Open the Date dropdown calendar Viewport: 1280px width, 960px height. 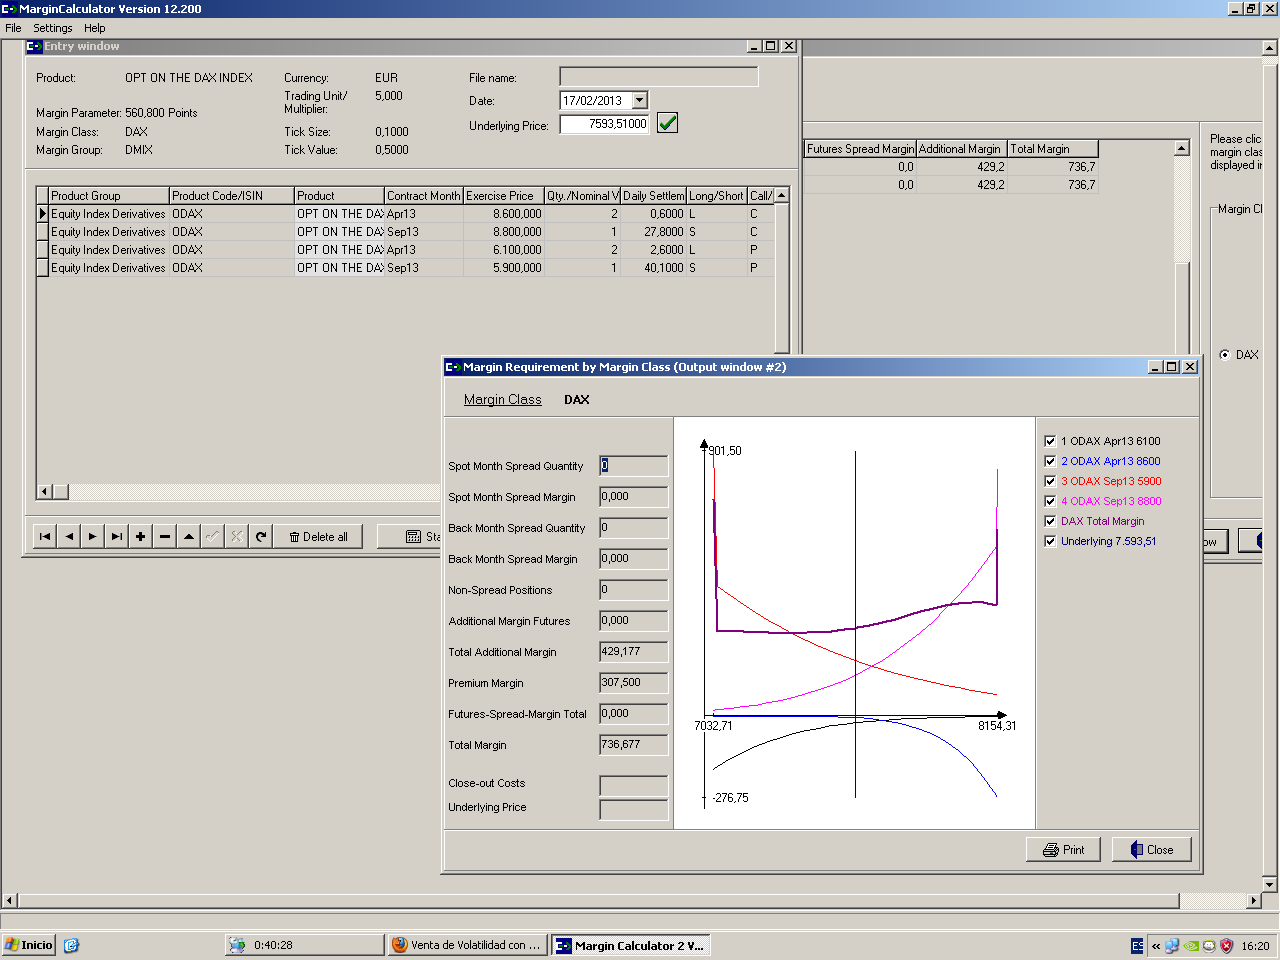pyautogui.click(x=640, y=100)
